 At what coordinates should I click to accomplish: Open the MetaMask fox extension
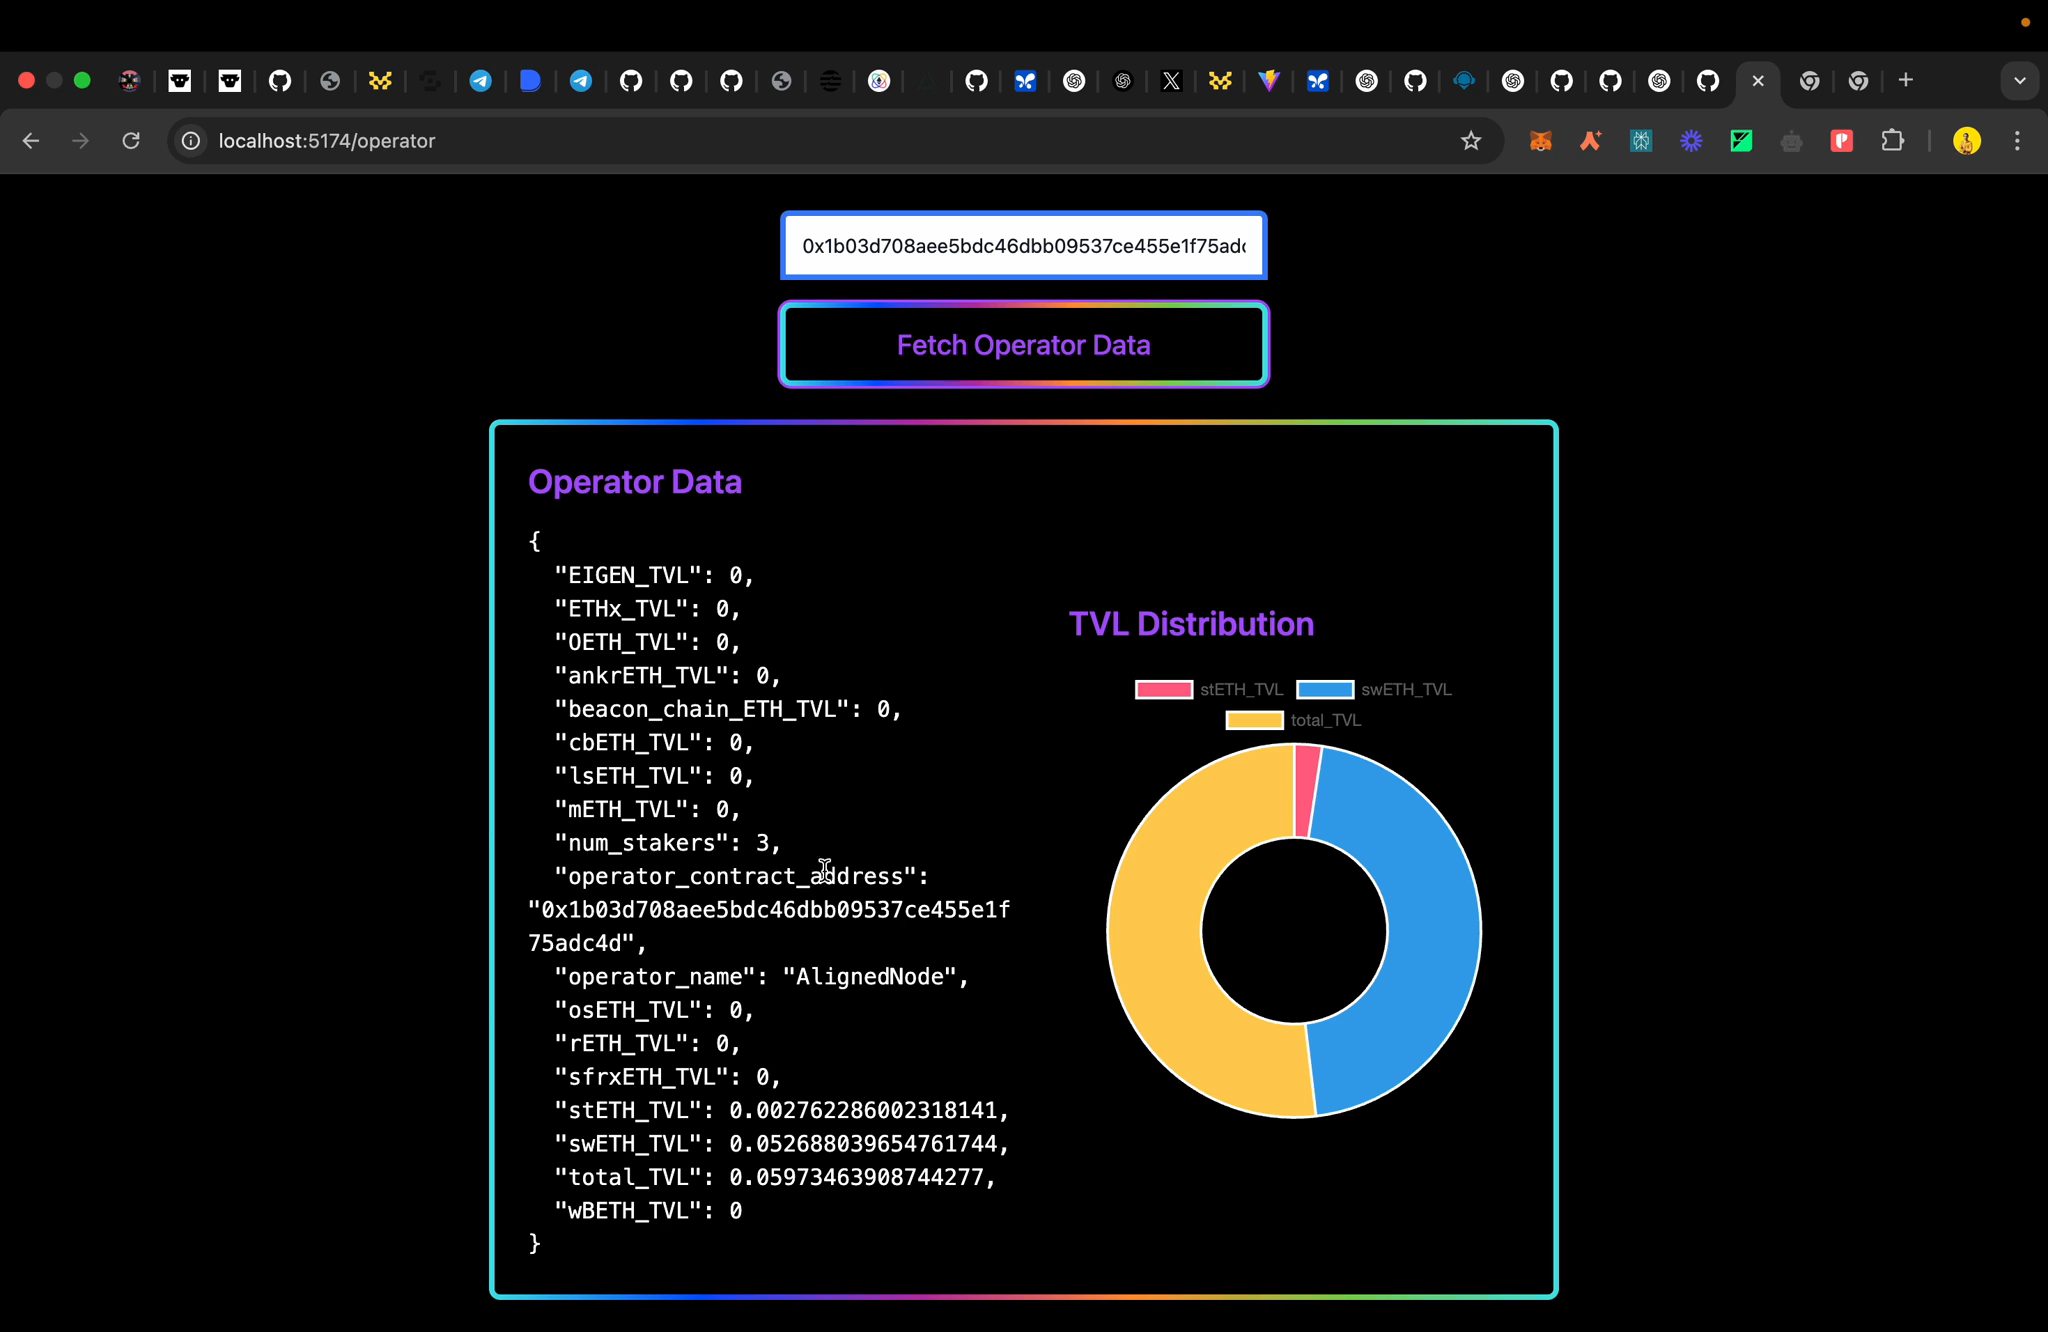pos(1540,141)
